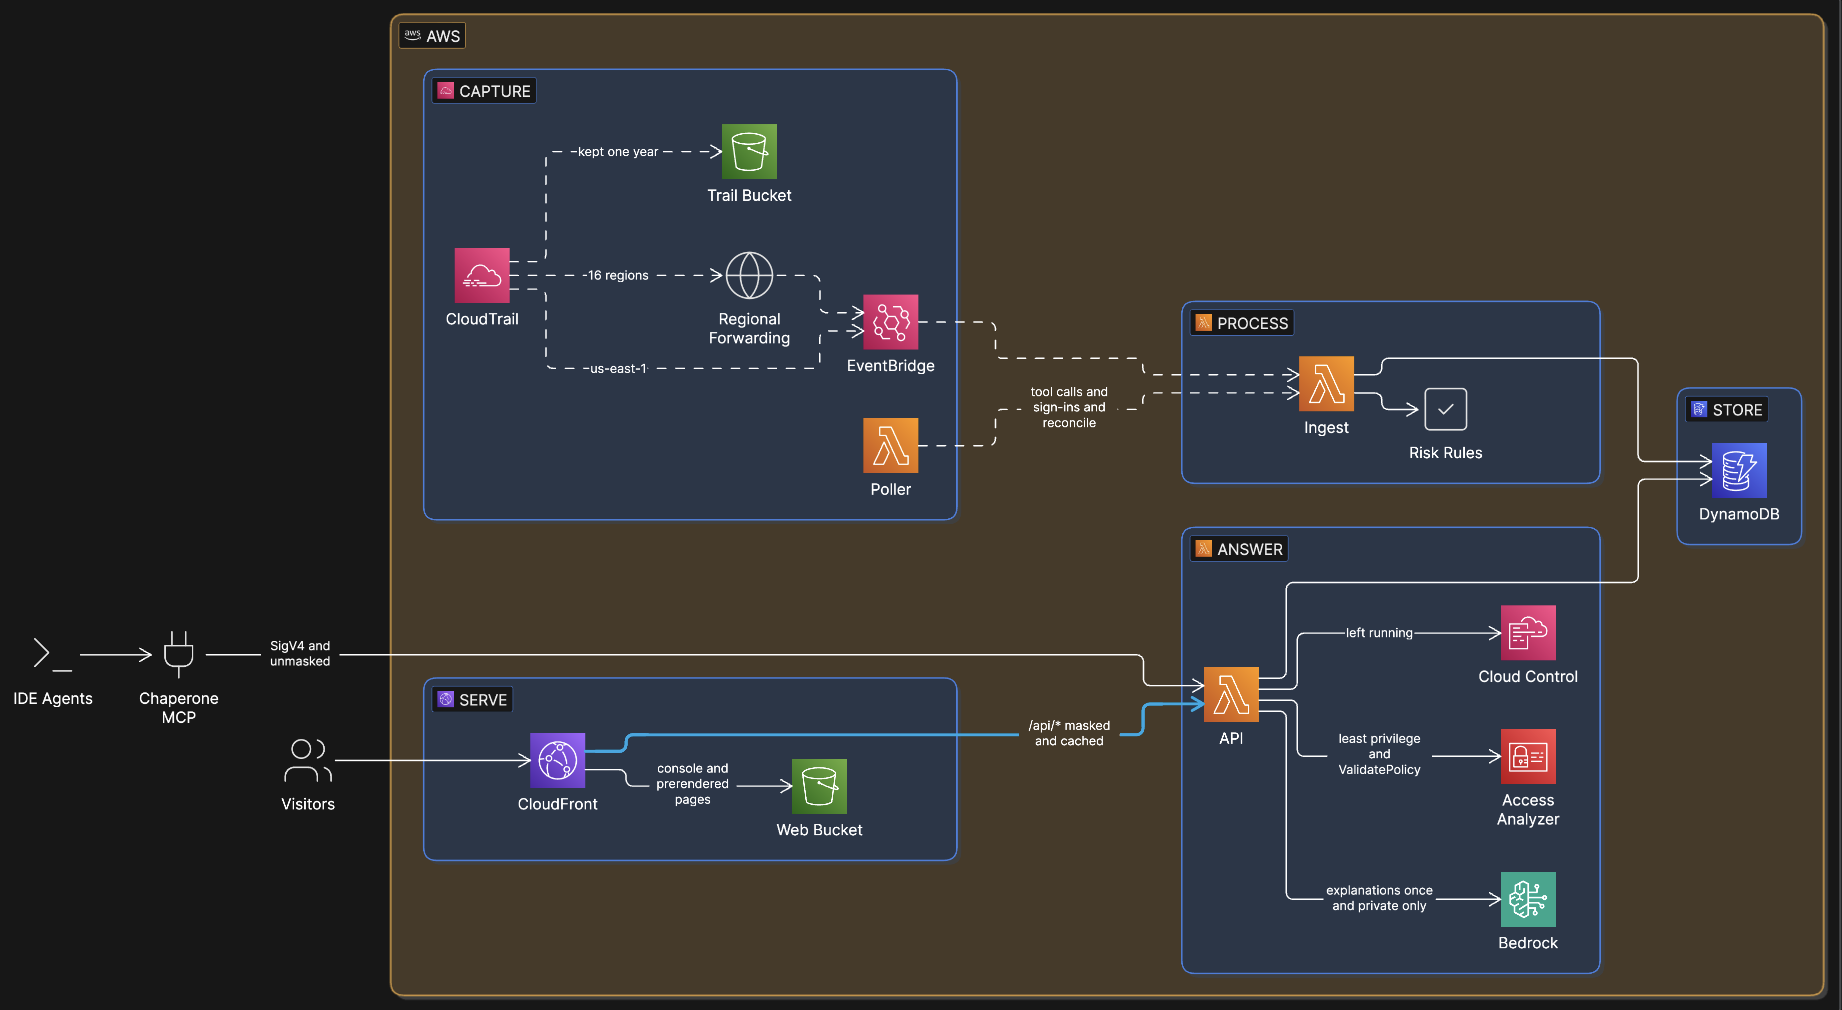Select the Poller Lambda icon

890,445
